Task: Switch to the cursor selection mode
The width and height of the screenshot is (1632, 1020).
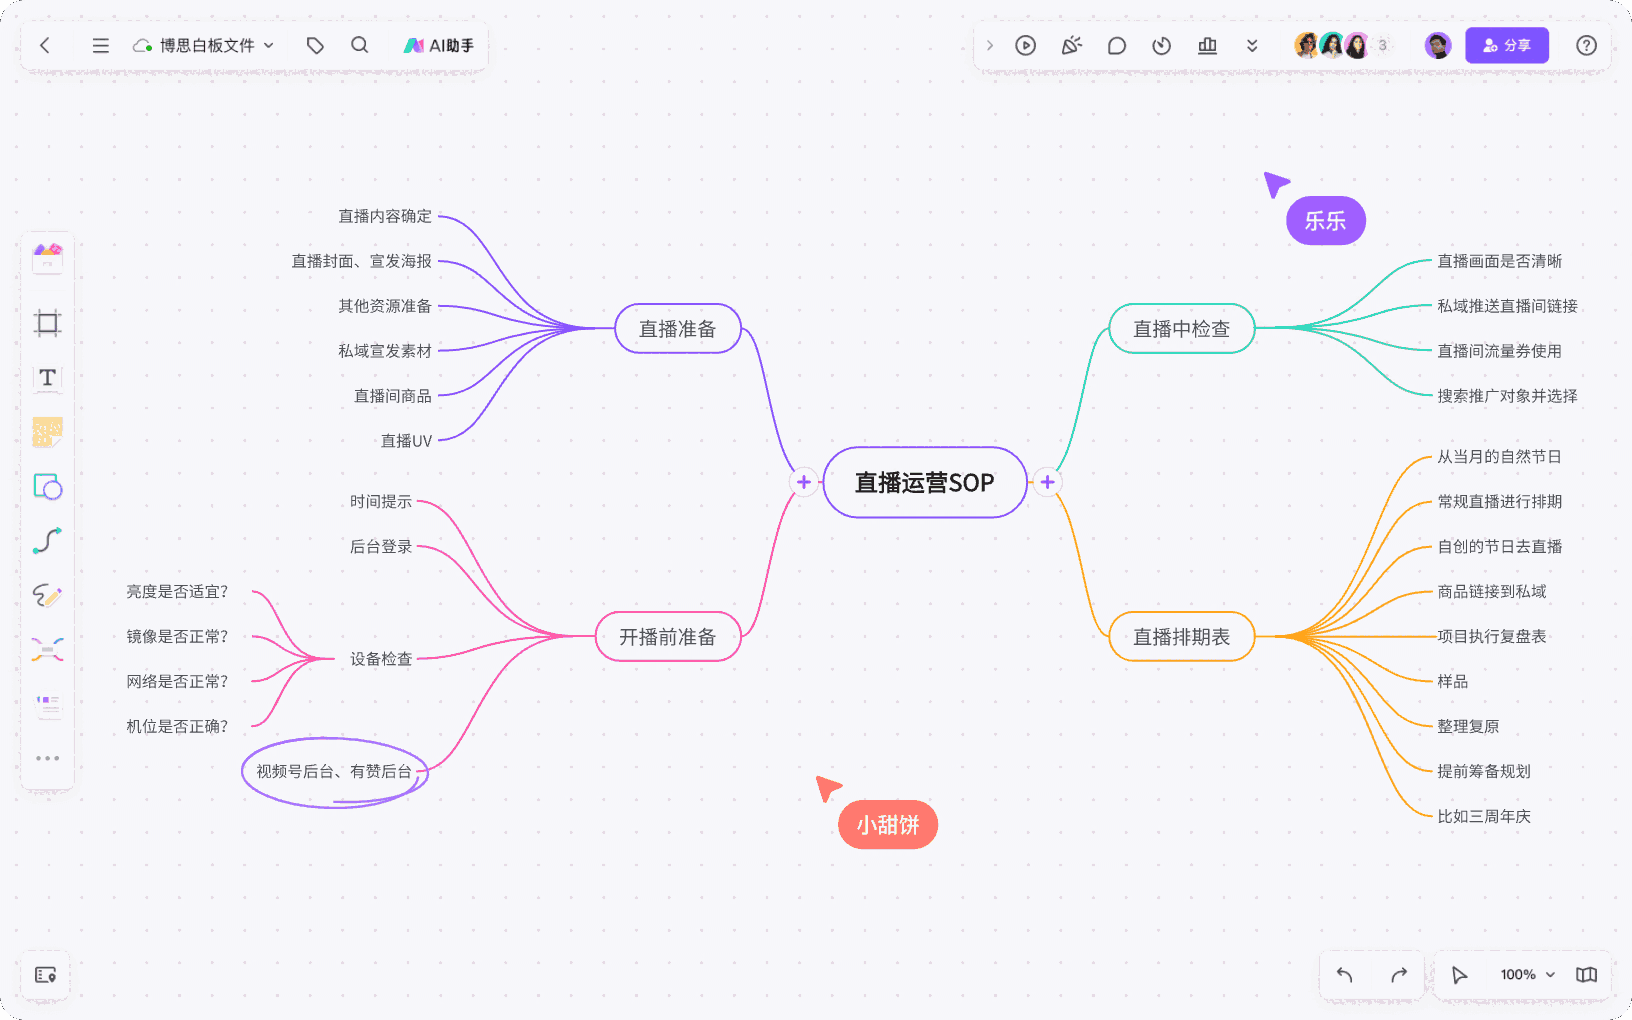Action: 1459,975
